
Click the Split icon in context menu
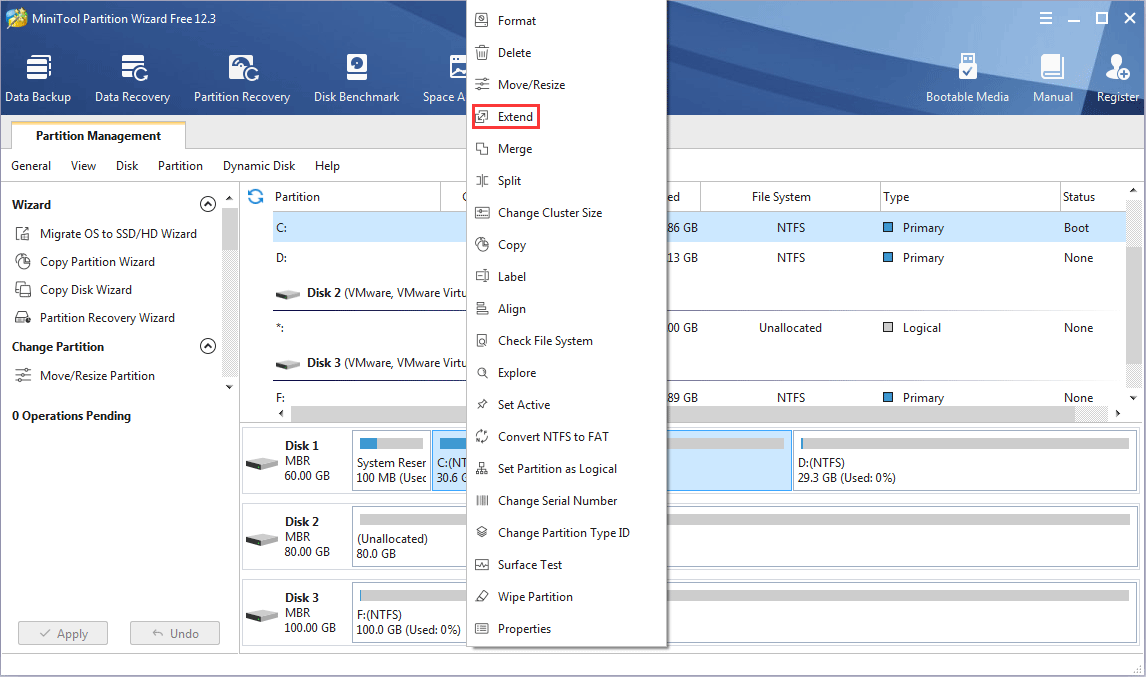pos(482,181)
